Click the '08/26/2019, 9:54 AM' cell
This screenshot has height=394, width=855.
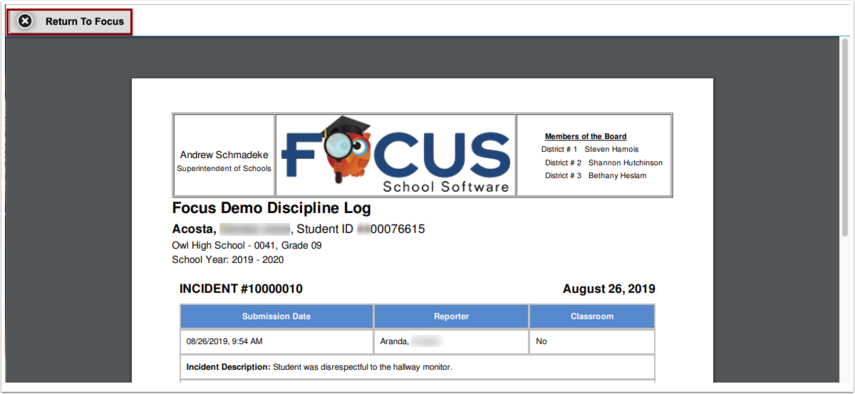pos(276,342)
